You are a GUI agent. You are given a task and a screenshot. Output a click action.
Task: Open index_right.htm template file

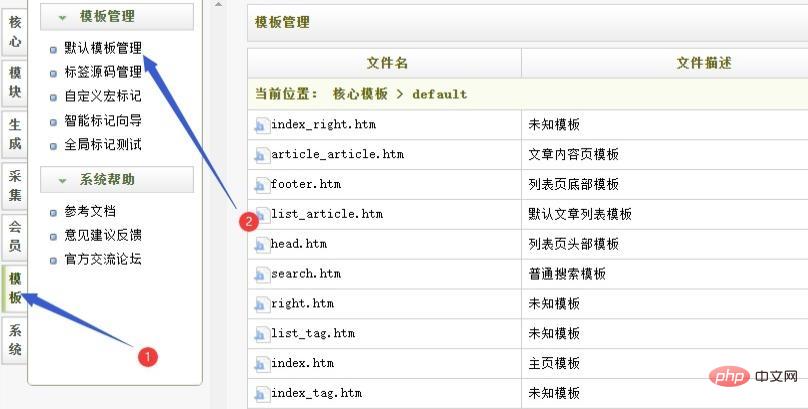pos(324,125)
